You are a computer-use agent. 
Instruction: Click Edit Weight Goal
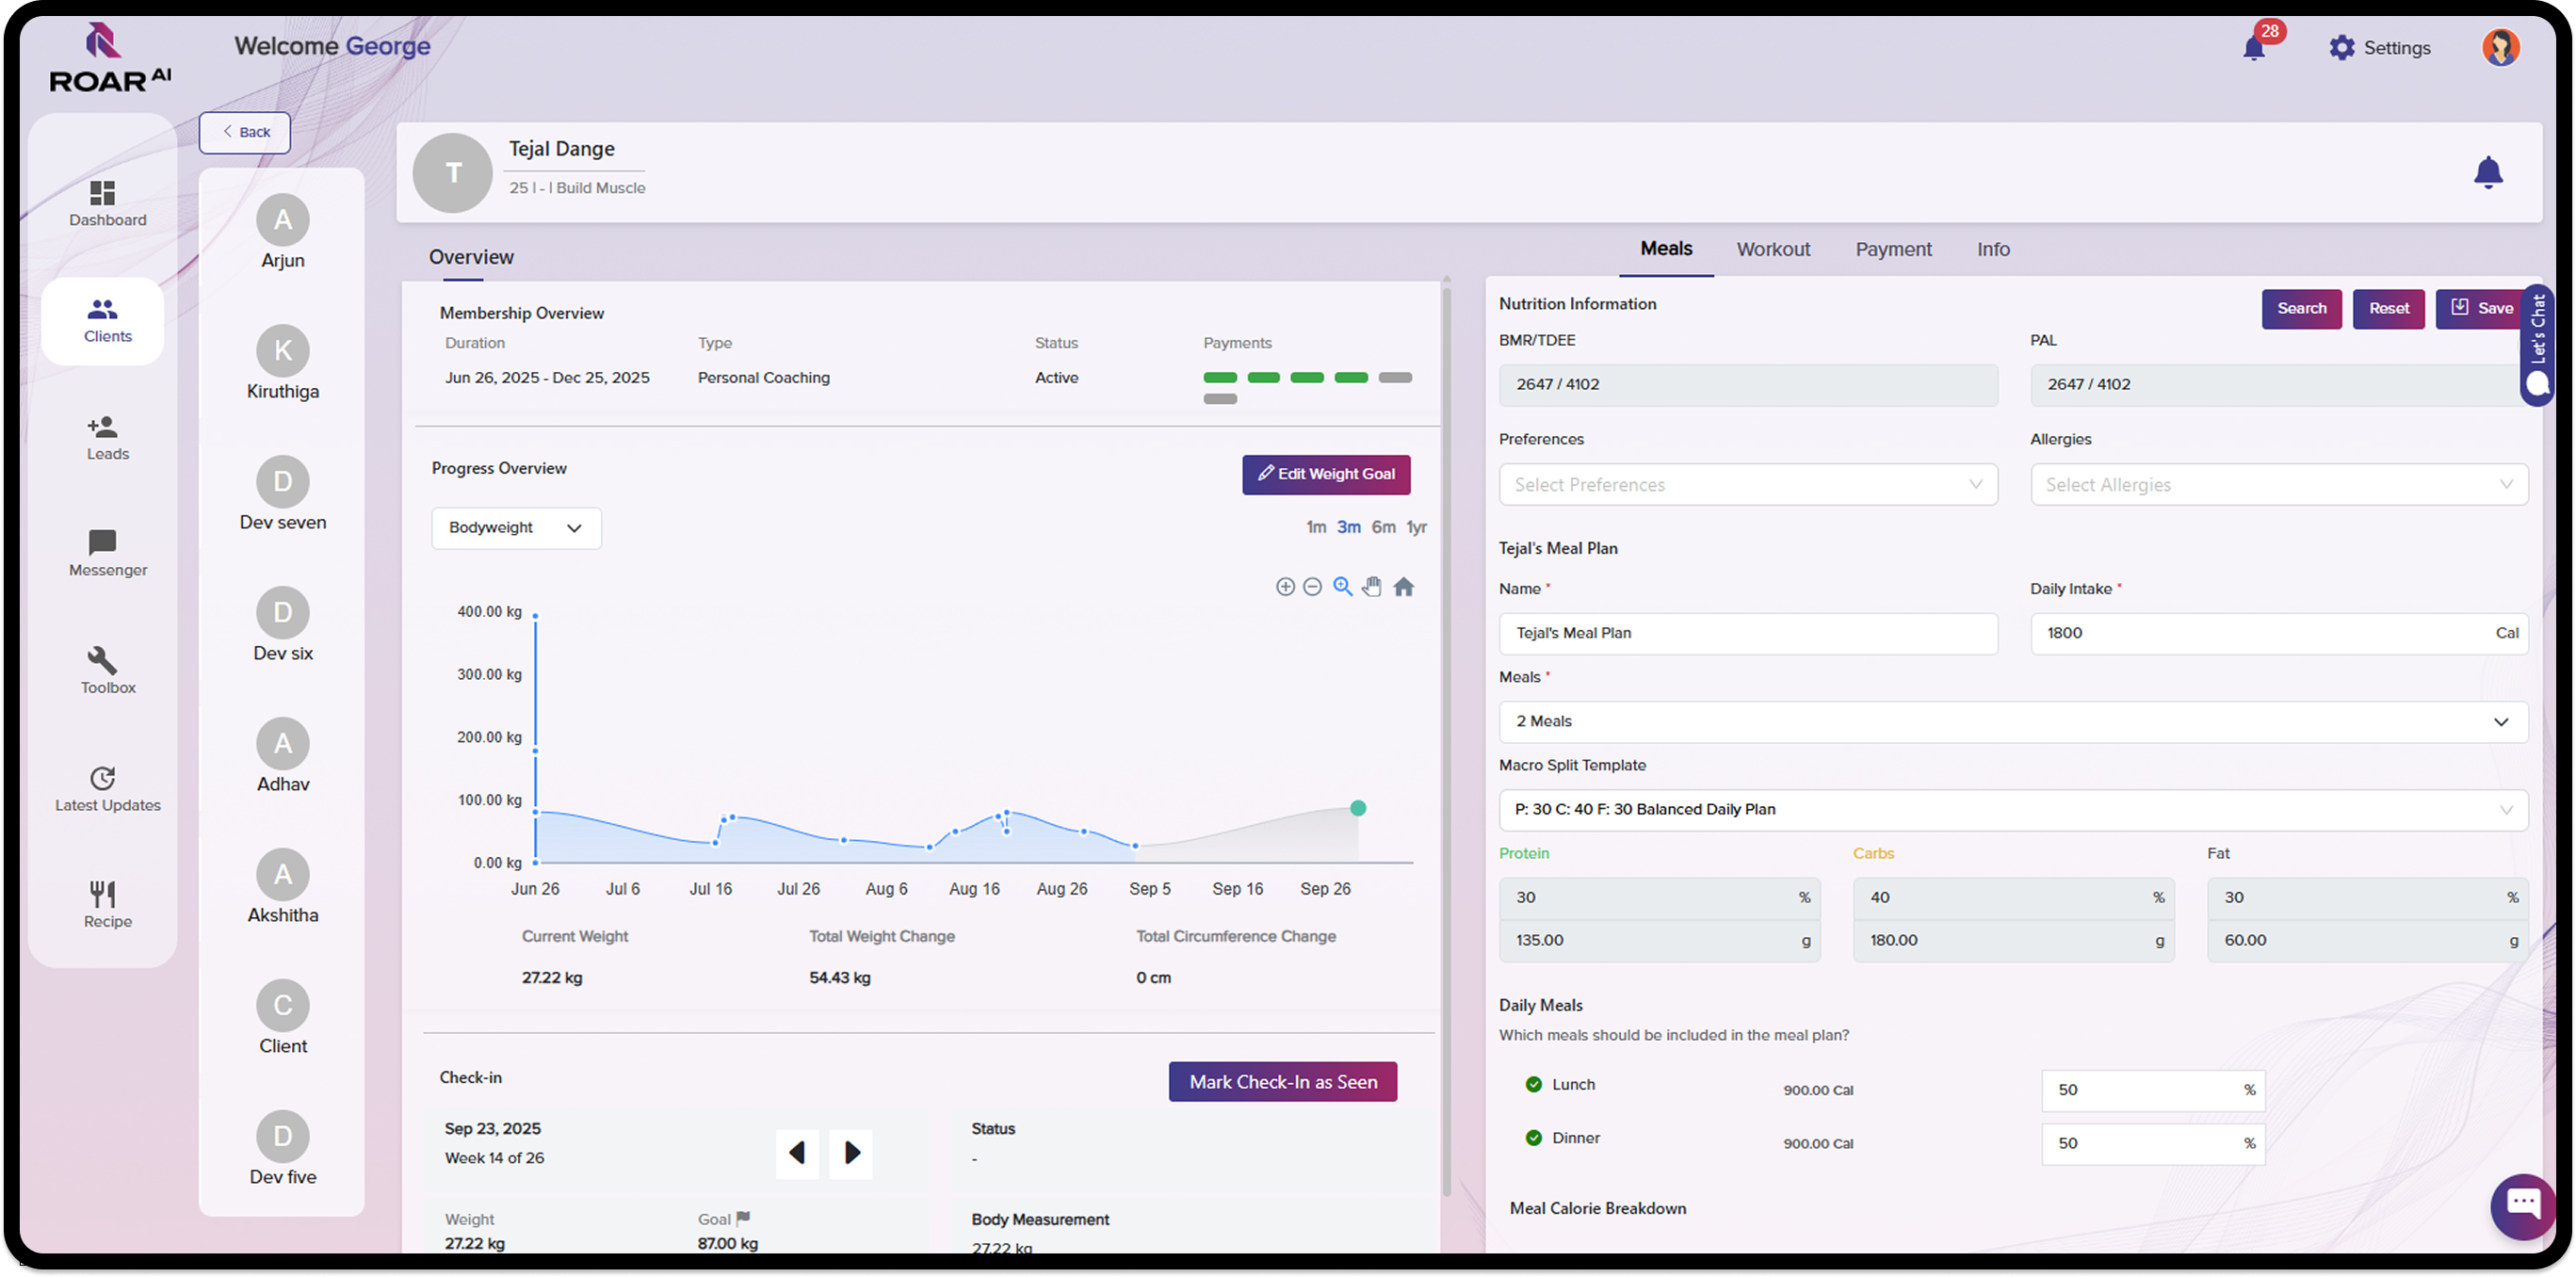pos(1326,474)
